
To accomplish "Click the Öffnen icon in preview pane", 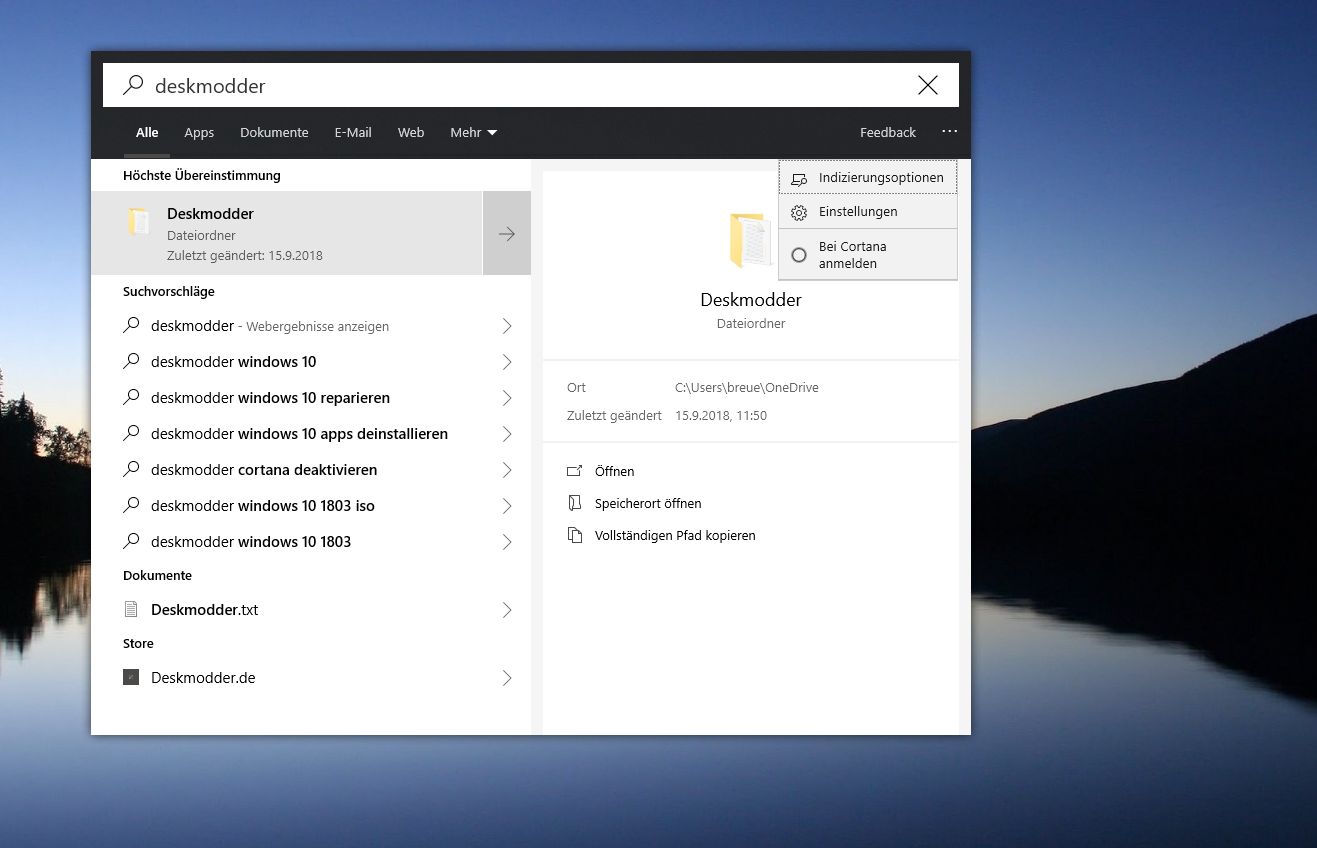I will click(574, 471).
